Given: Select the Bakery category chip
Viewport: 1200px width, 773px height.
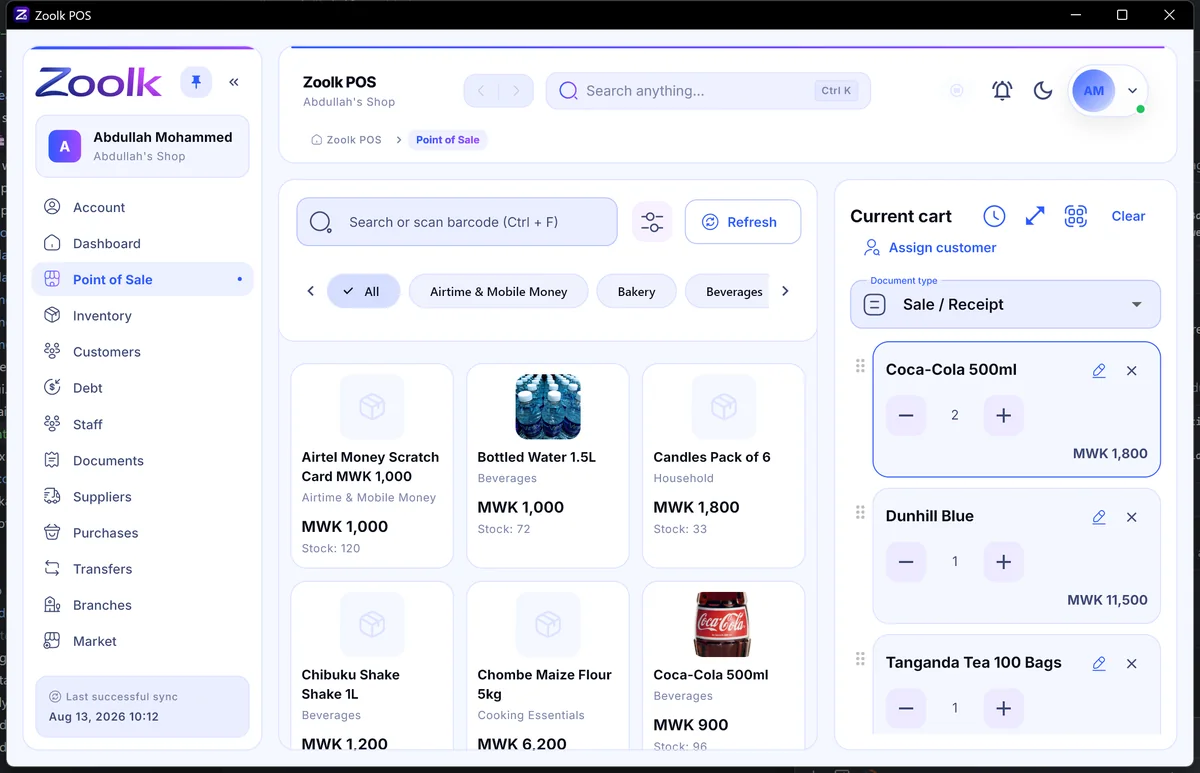Looking at the screenshot, I should 636,291.
